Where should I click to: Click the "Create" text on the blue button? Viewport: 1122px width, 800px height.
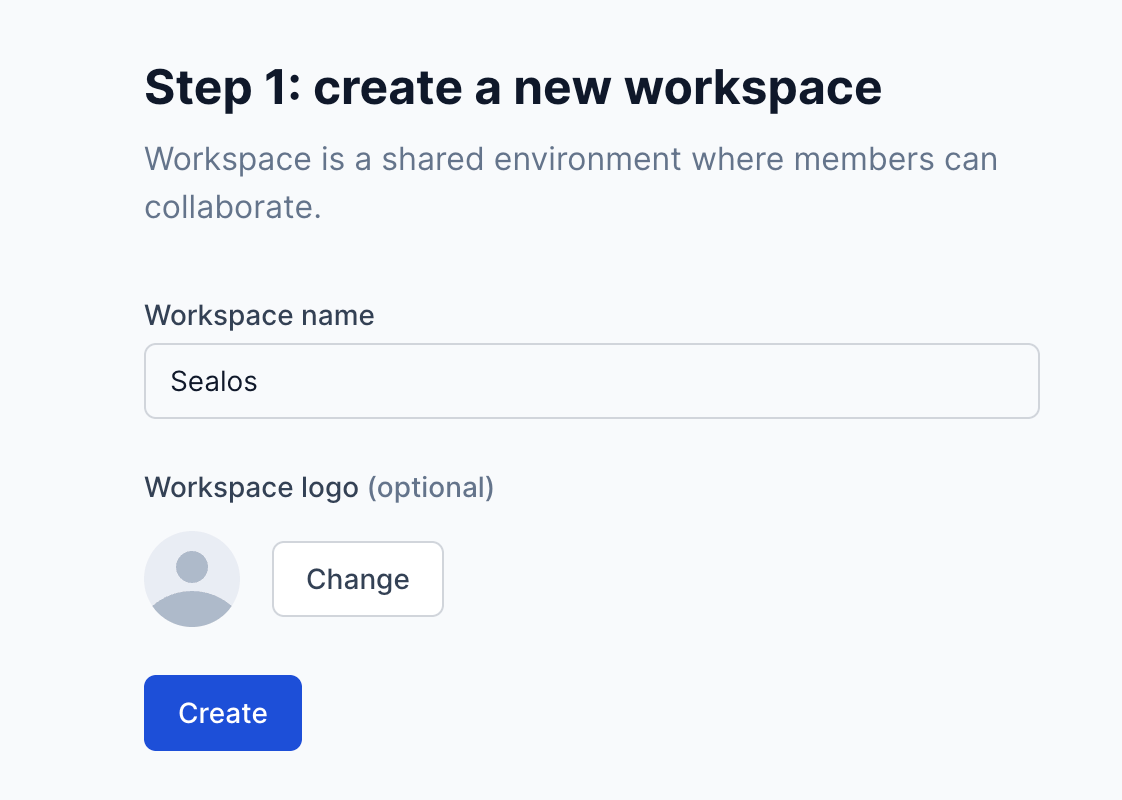tap(223, 713)
